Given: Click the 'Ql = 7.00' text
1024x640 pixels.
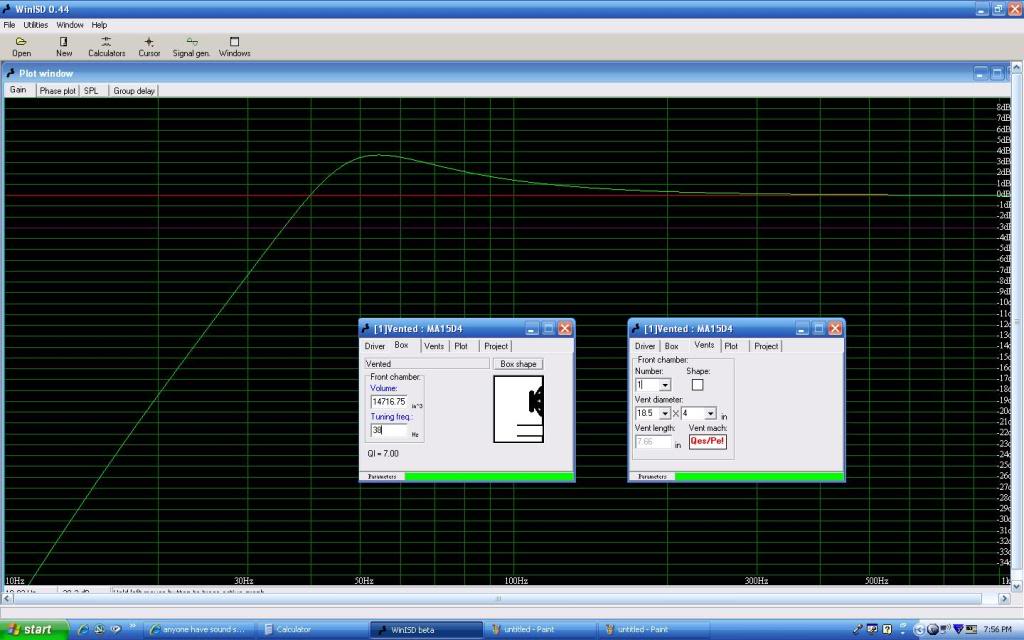Looking at the screenshot, I should click(383, 453).
